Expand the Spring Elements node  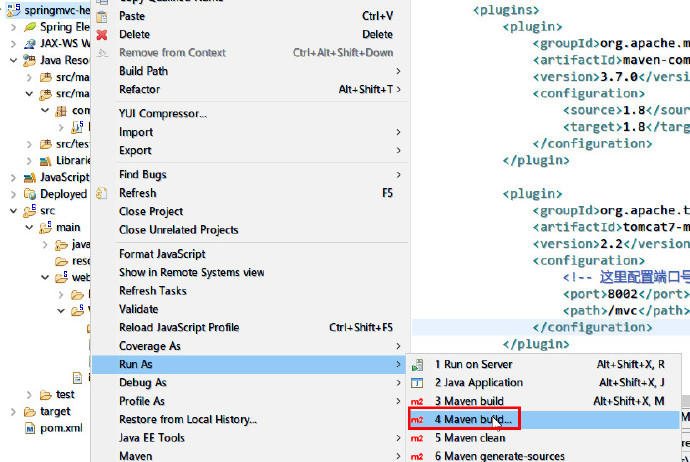(13, 27)
